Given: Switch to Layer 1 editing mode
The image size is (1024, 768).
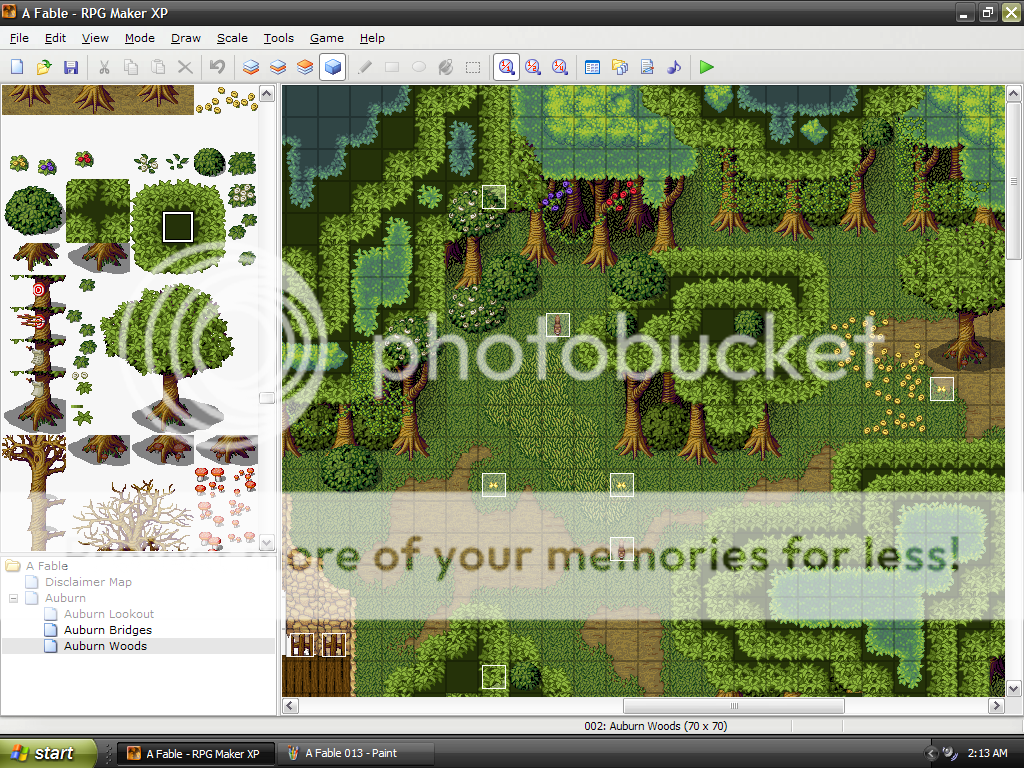Looking at the screenshot, I should click(252, 67).
